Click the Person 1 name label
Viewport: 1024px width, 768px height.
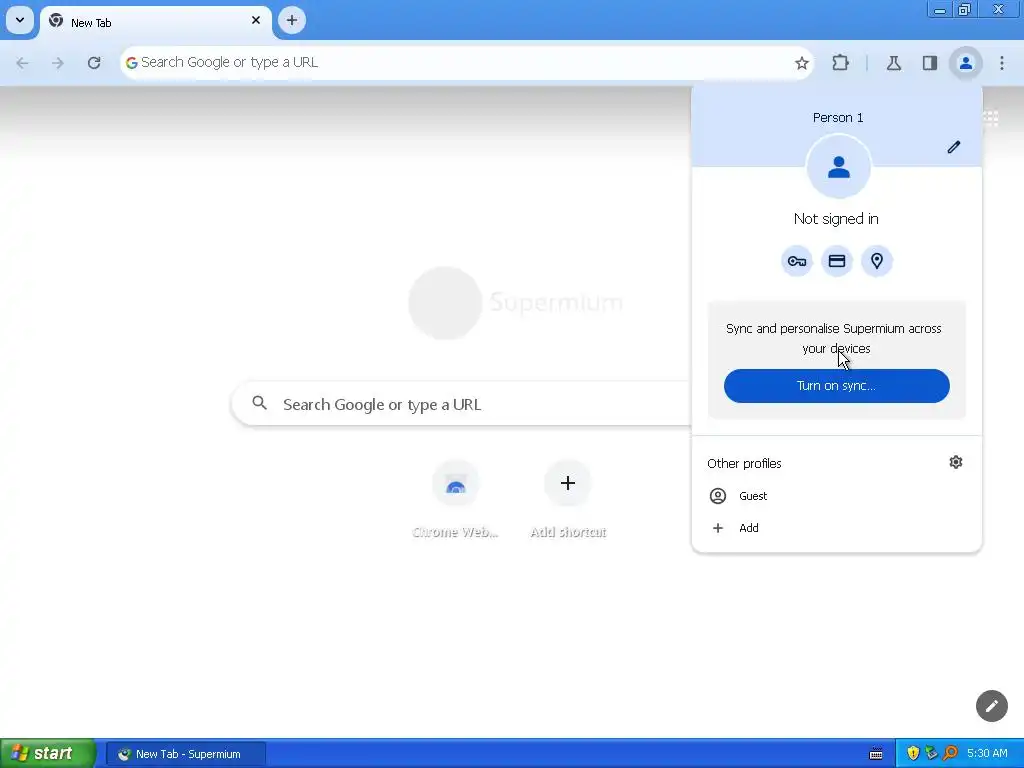click(838, 118)
